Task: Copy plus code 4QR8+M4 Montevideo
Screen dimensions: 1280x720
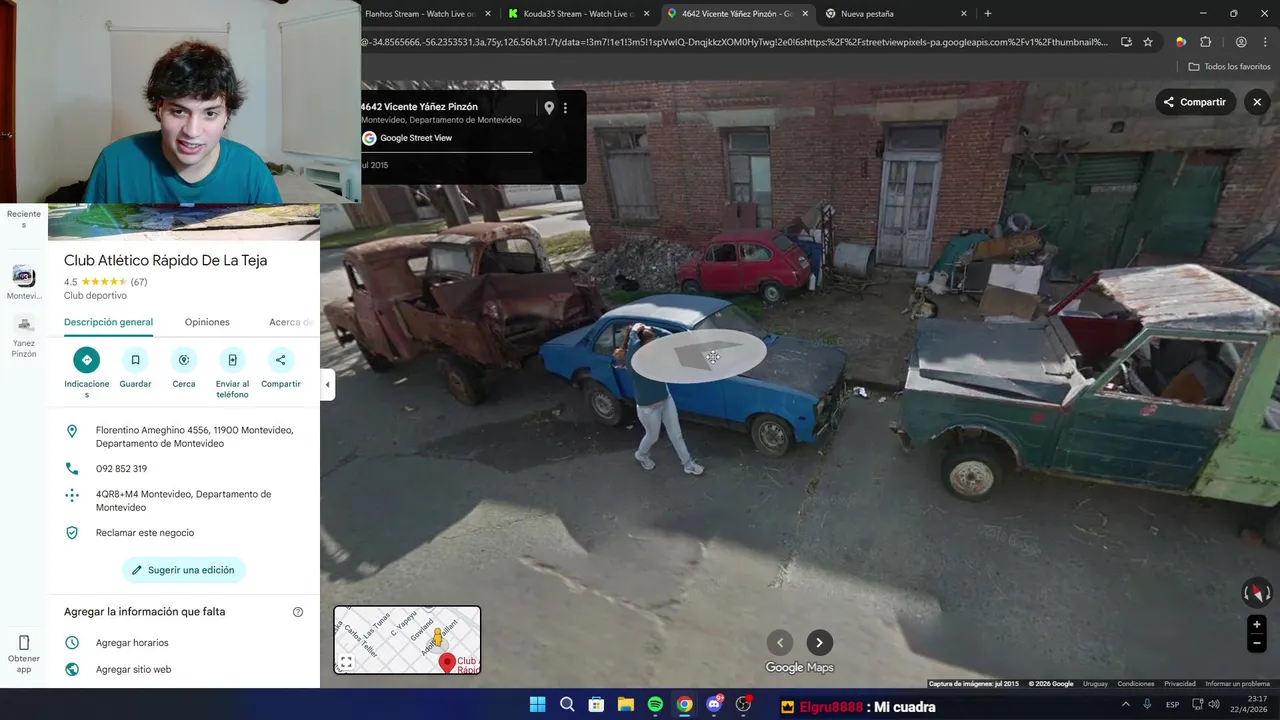Action: [184, 501]
